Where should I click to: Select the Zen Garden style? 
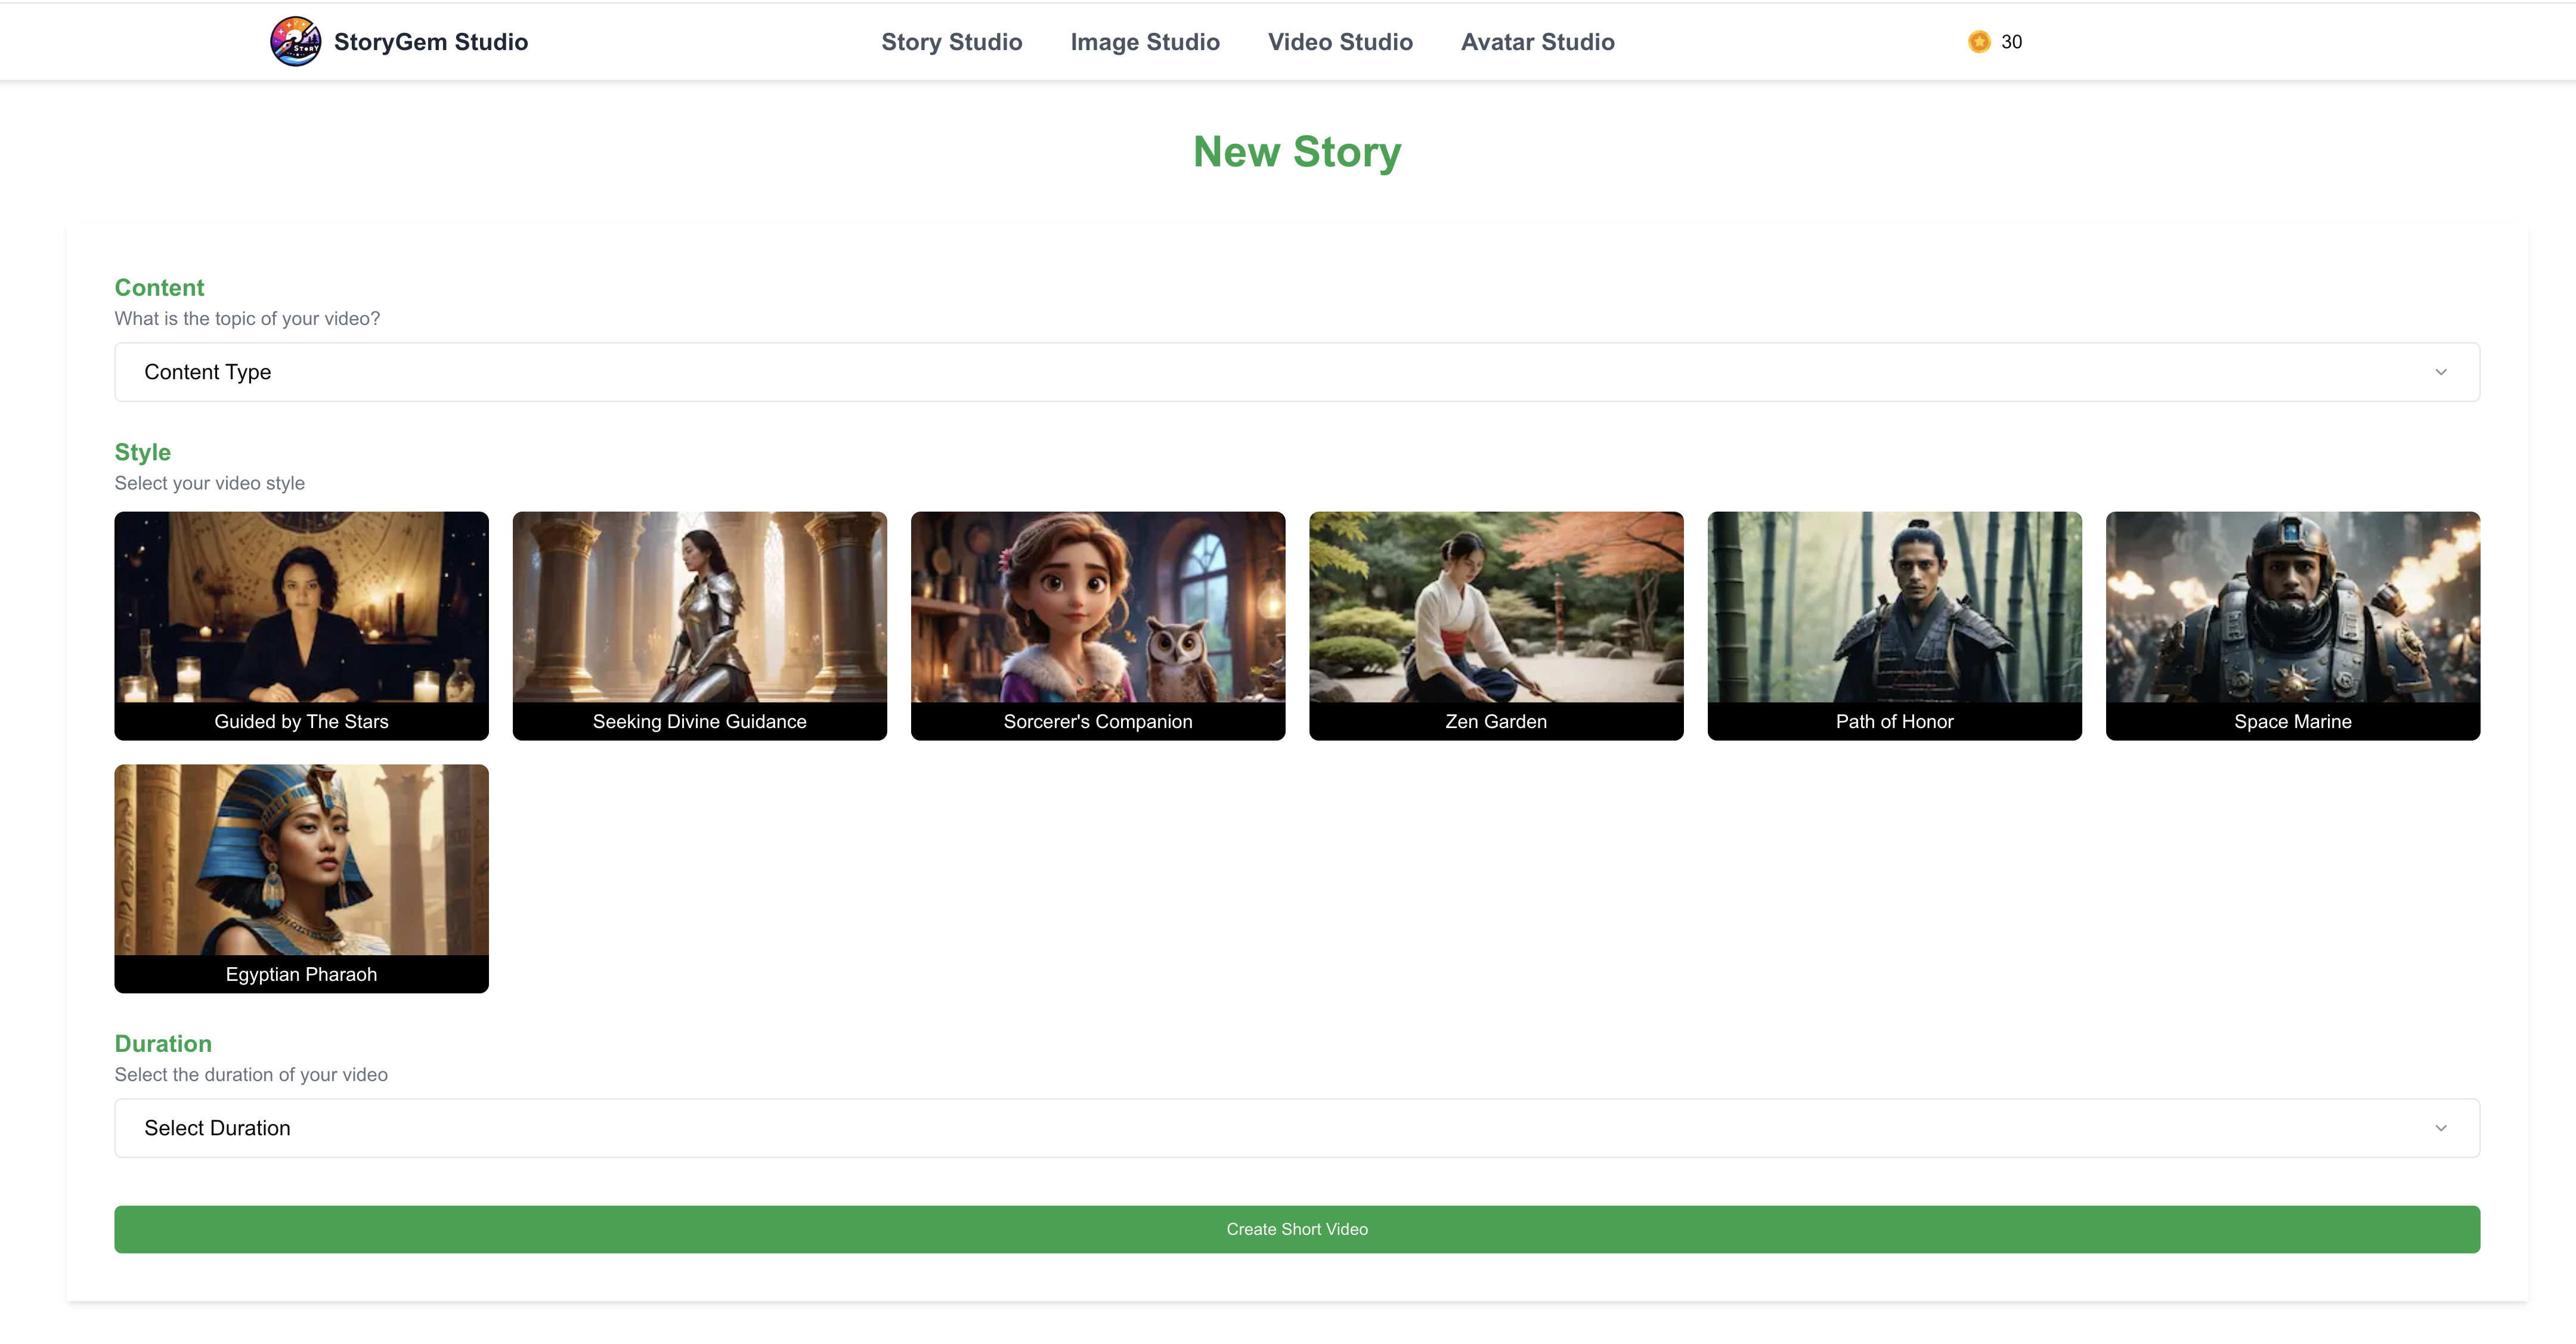pos(1495,625)
